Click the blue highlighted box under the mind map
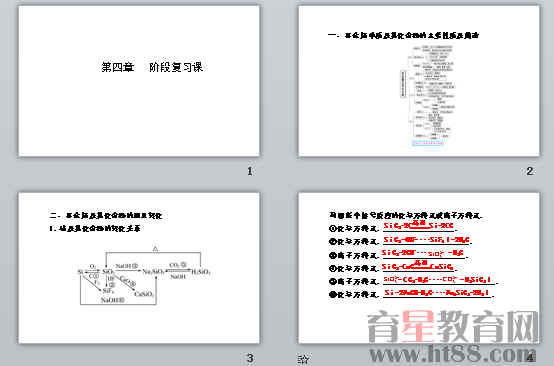 pos(428,143)
